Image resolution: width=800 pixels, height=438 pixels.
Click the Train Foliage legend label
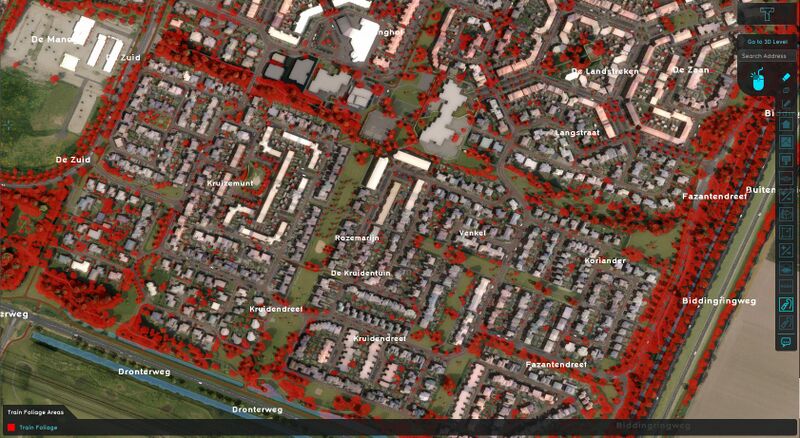39,428
